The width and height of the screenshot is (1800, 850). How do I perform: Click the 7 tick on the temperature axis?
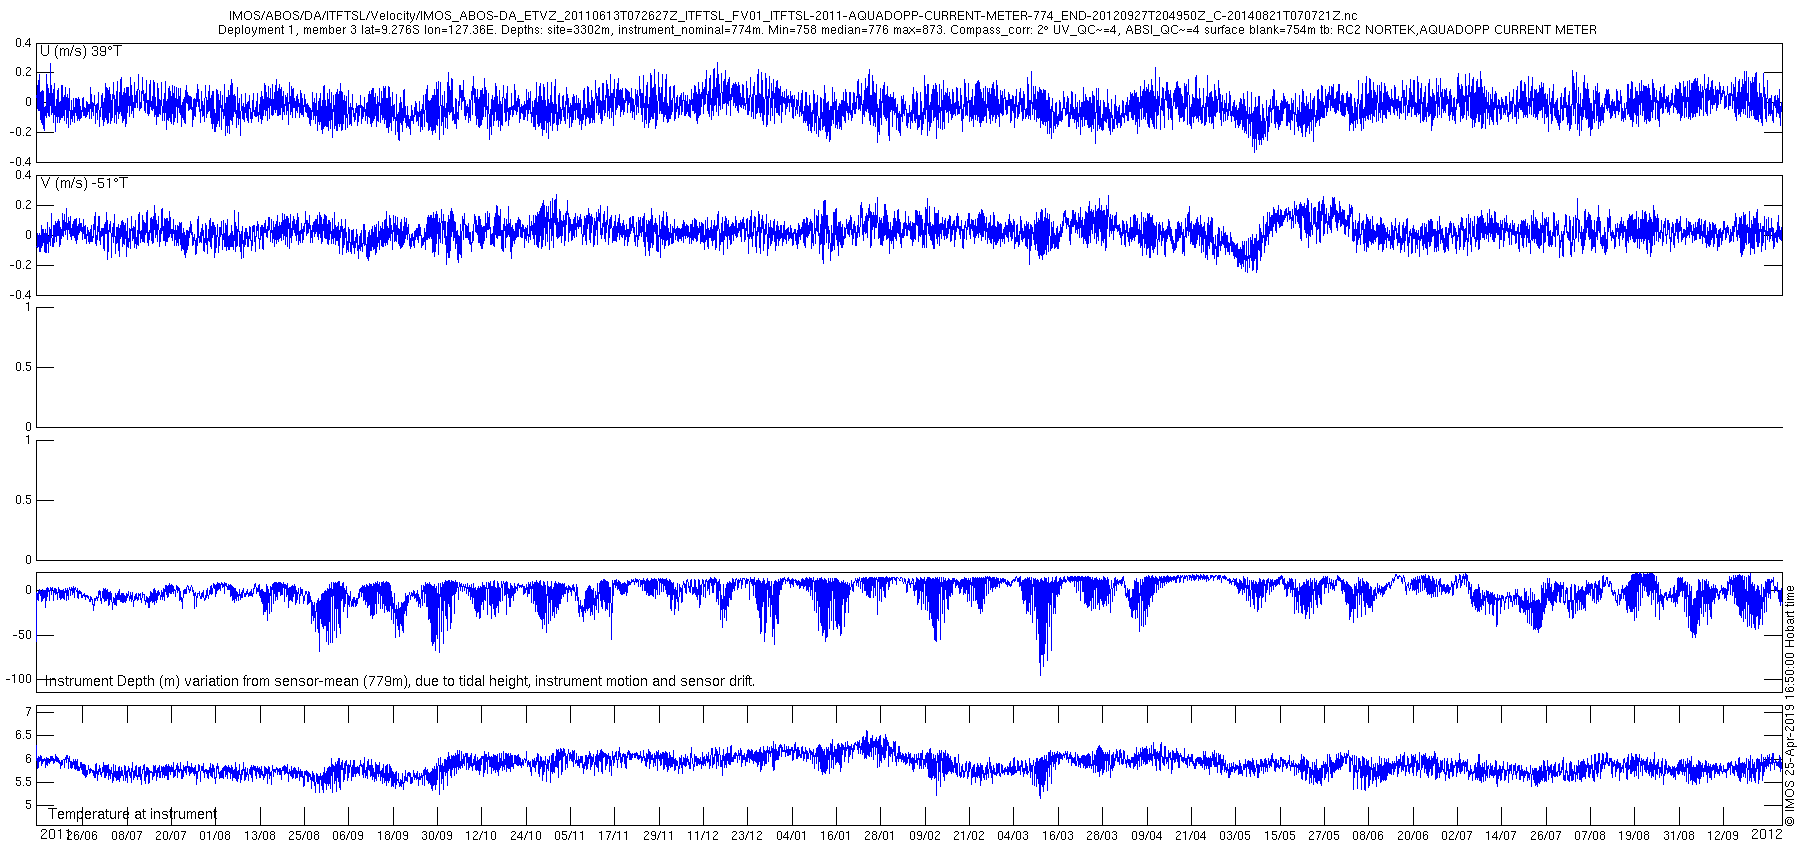(28, 712)
